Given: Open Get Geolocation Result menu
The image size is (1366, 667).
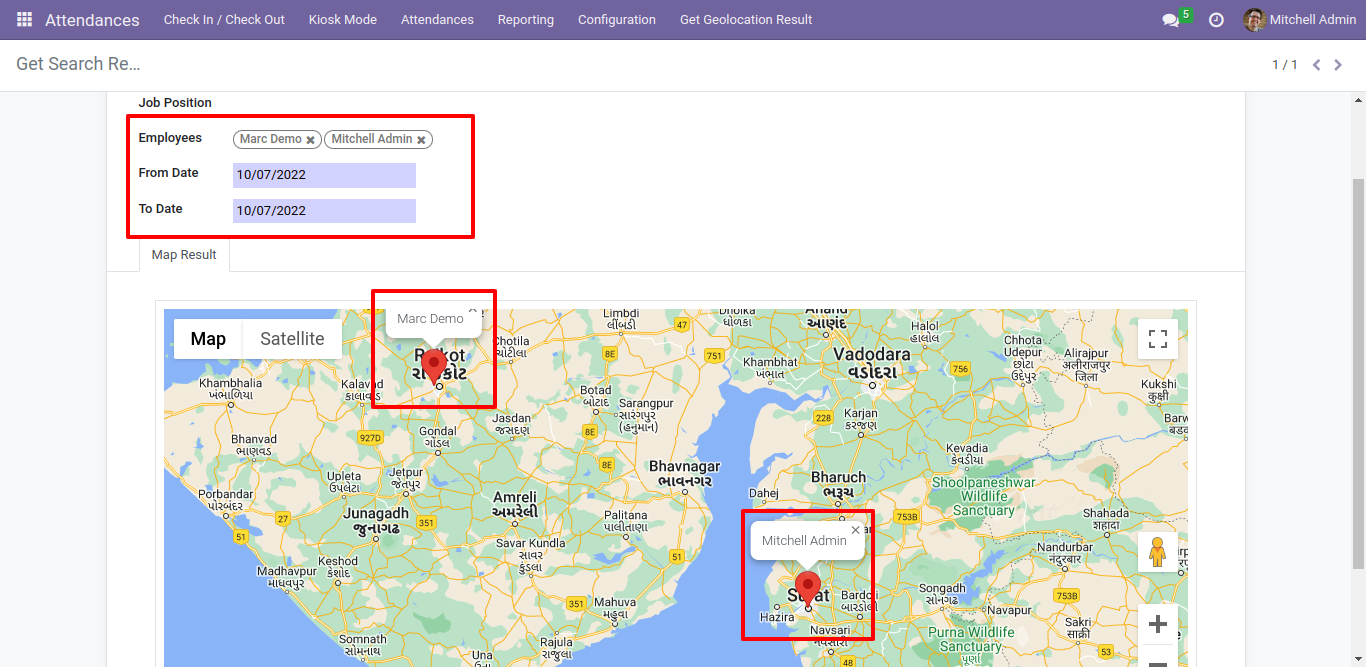Looking at the screenshot, I should (x=746, y=20).
